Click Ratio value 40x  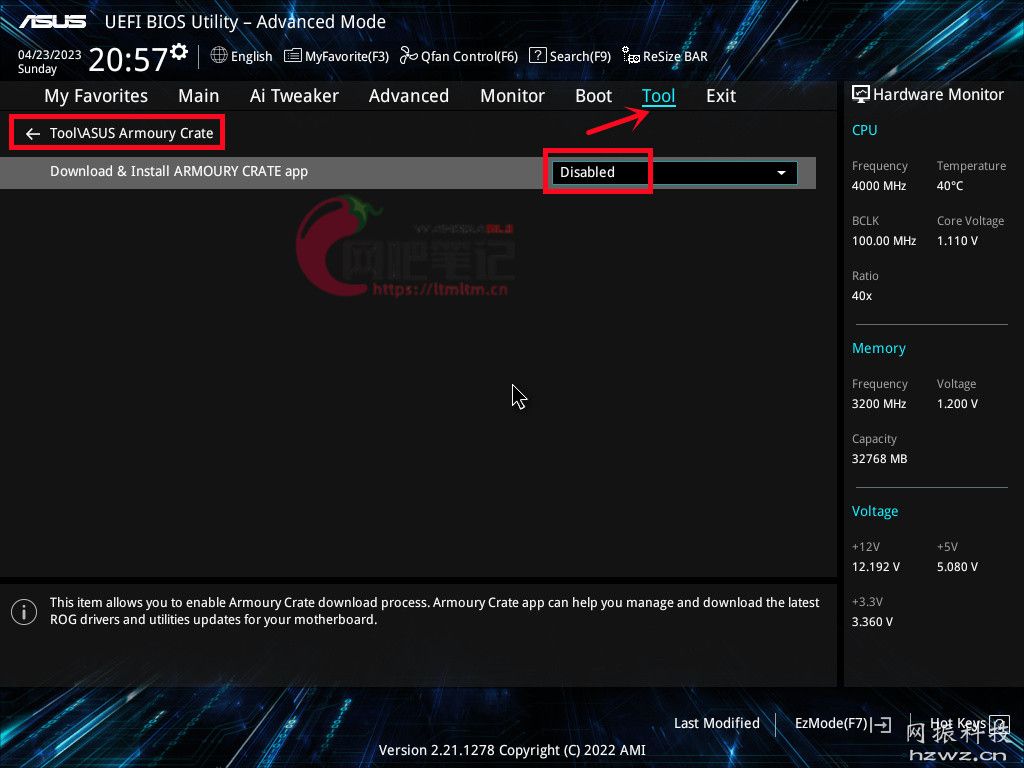861,296
